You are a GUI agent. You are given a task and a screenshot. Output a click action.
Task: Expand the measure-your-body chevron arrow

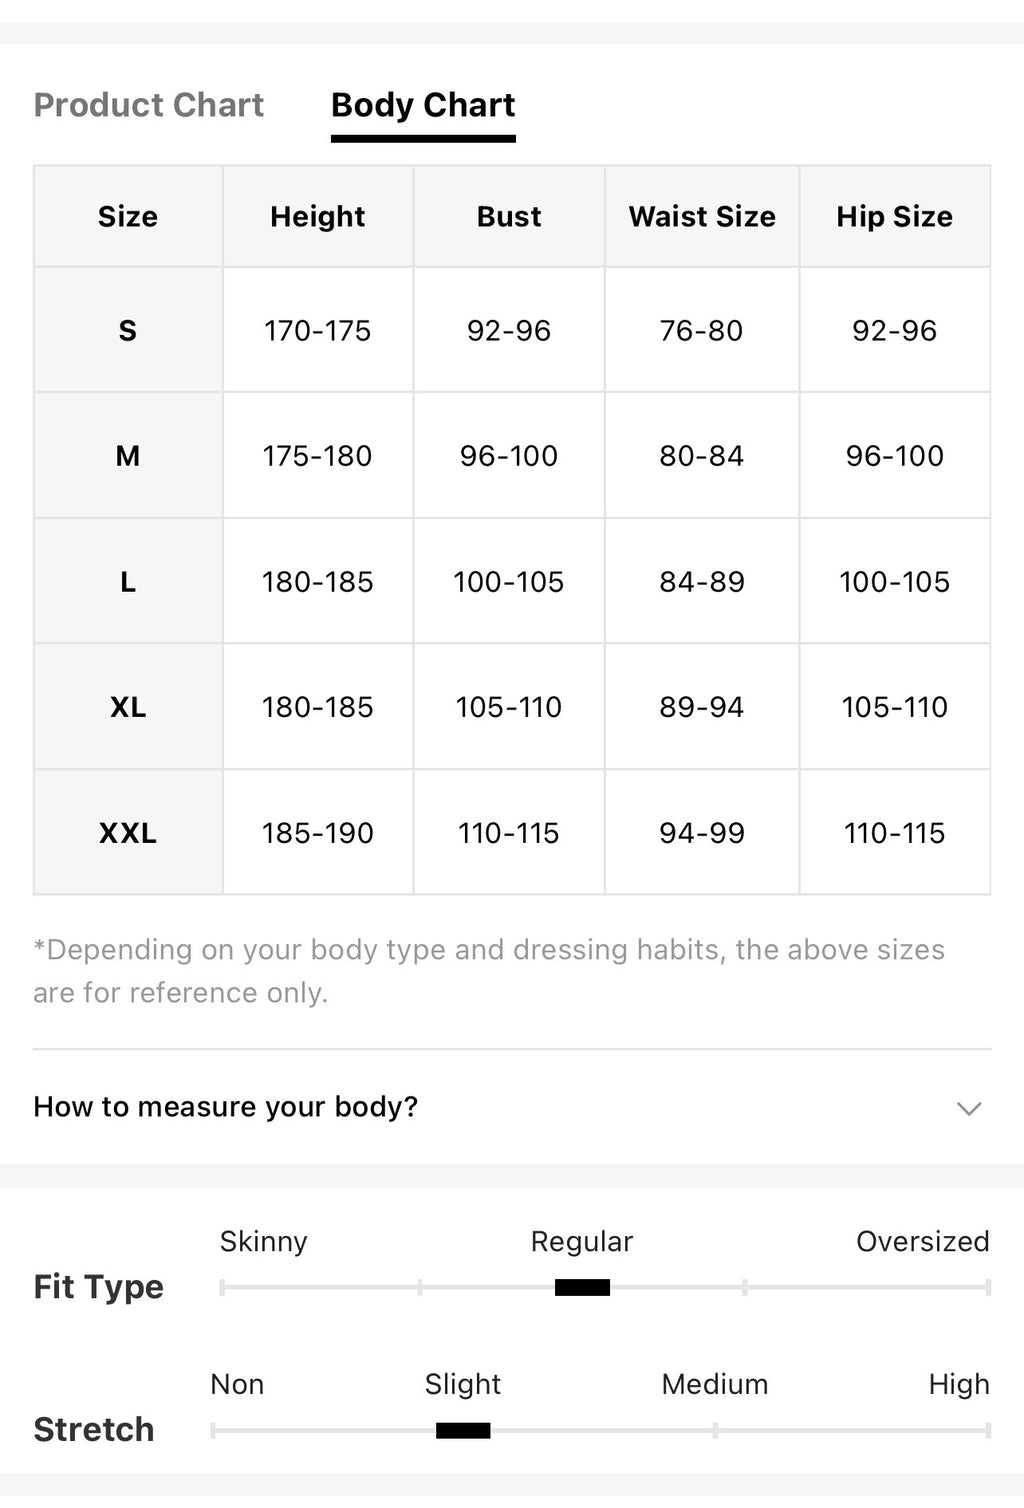968,1108
